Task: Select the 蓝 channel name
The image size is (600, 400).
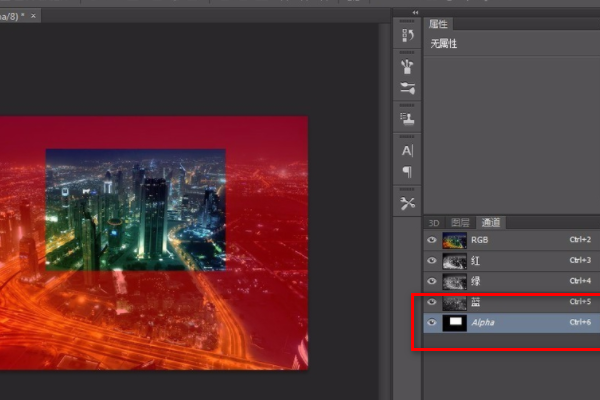Action: point(476,302)
